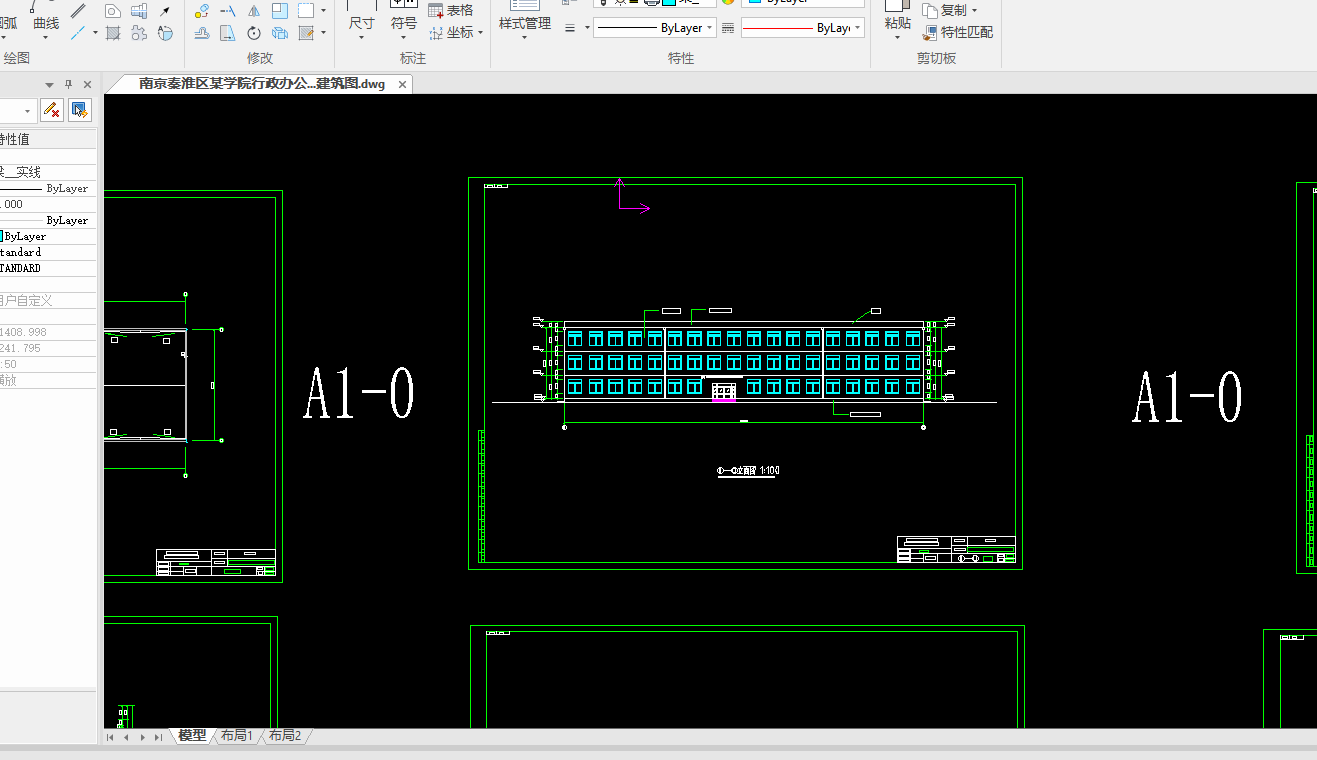Select the Mirror modify tool
Viewport: 1317px width, 760px height.
pyautogui.click(x=253, y=11)
